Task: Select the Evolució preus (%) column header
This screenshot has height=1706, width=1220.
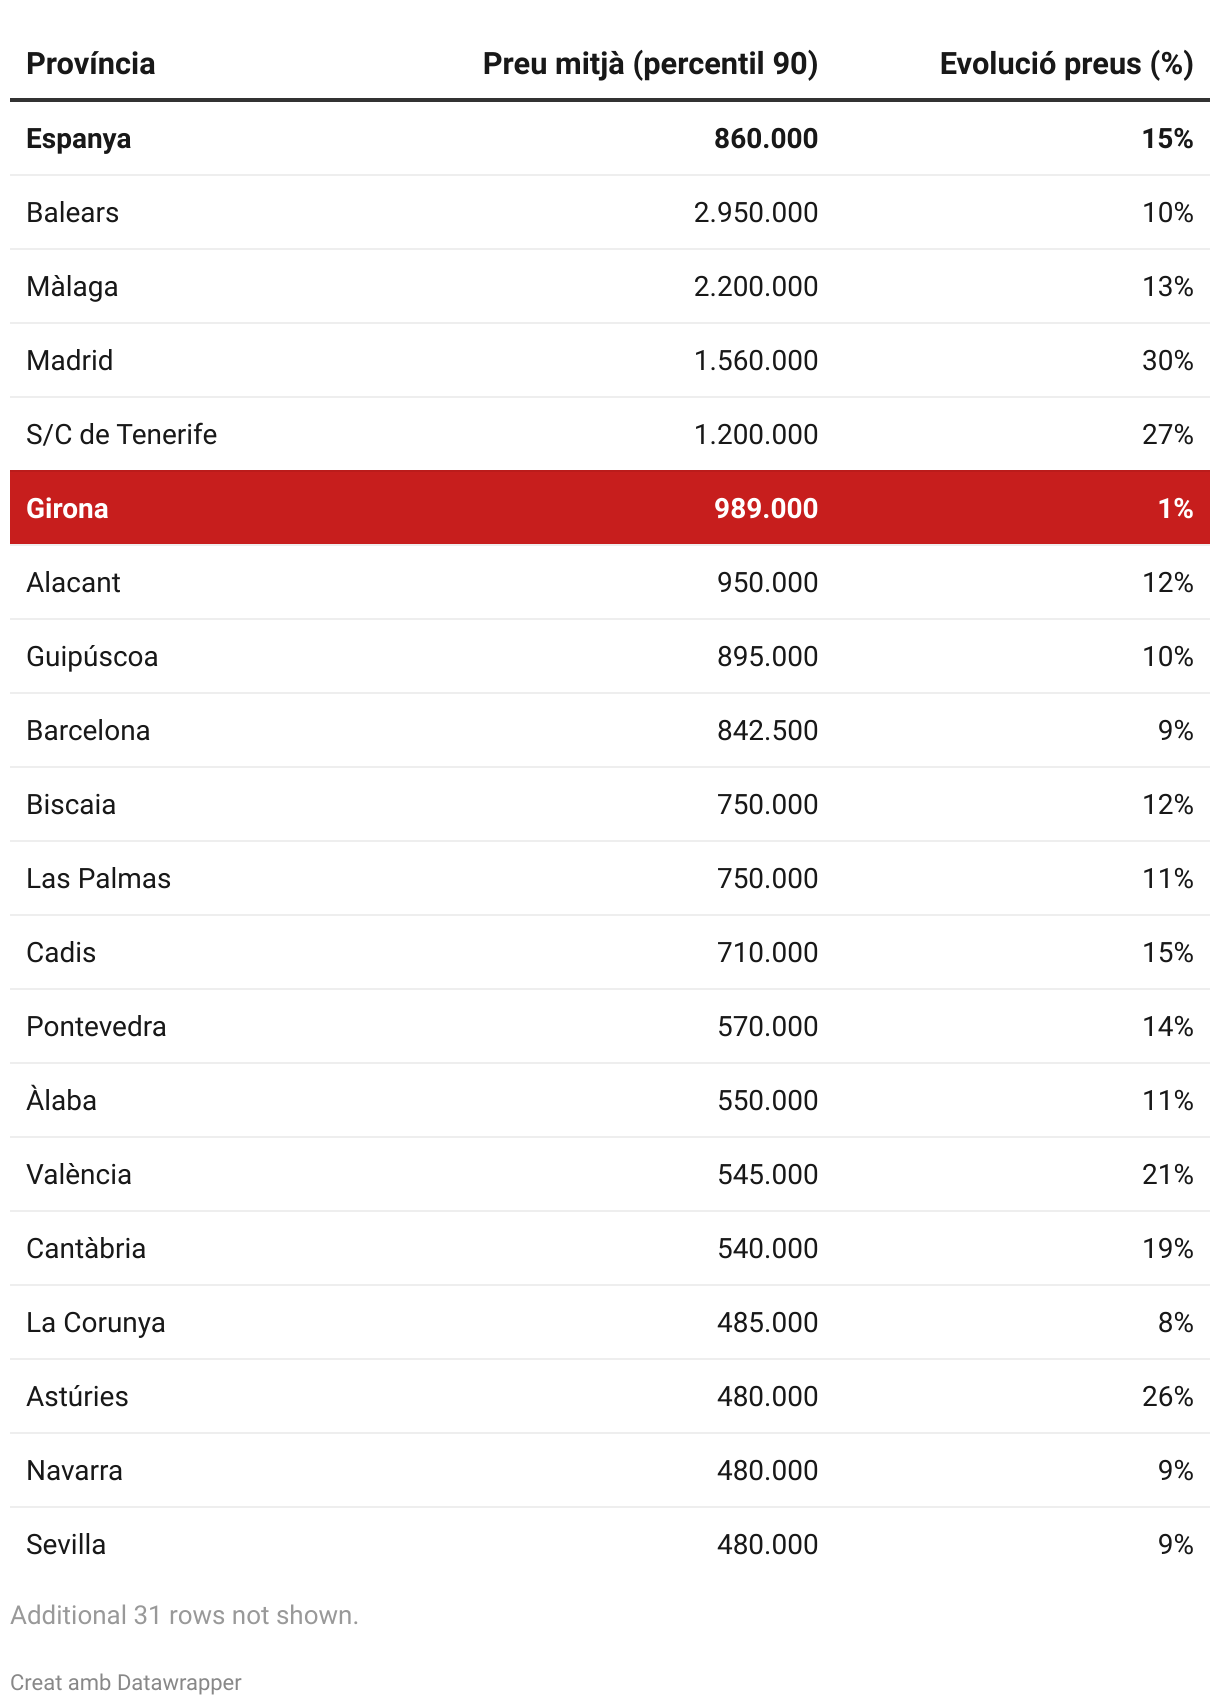Action: (x=1066, y=64)
